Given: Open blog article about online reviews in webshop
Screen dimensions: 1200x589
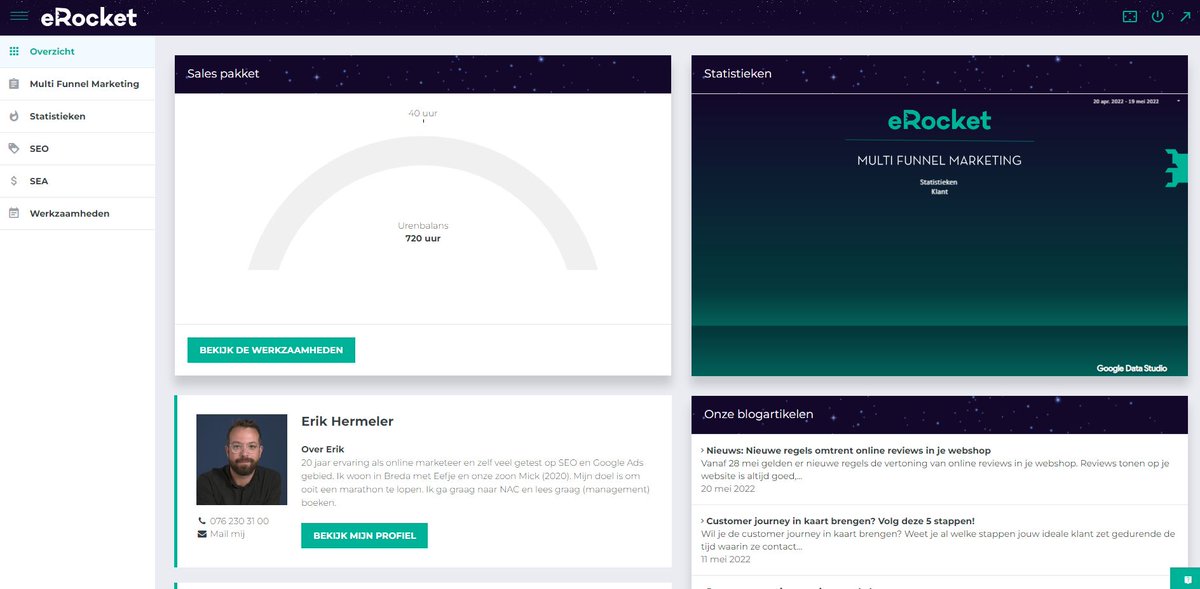Looking at the screenshot, I should click(x=848, y=450).
